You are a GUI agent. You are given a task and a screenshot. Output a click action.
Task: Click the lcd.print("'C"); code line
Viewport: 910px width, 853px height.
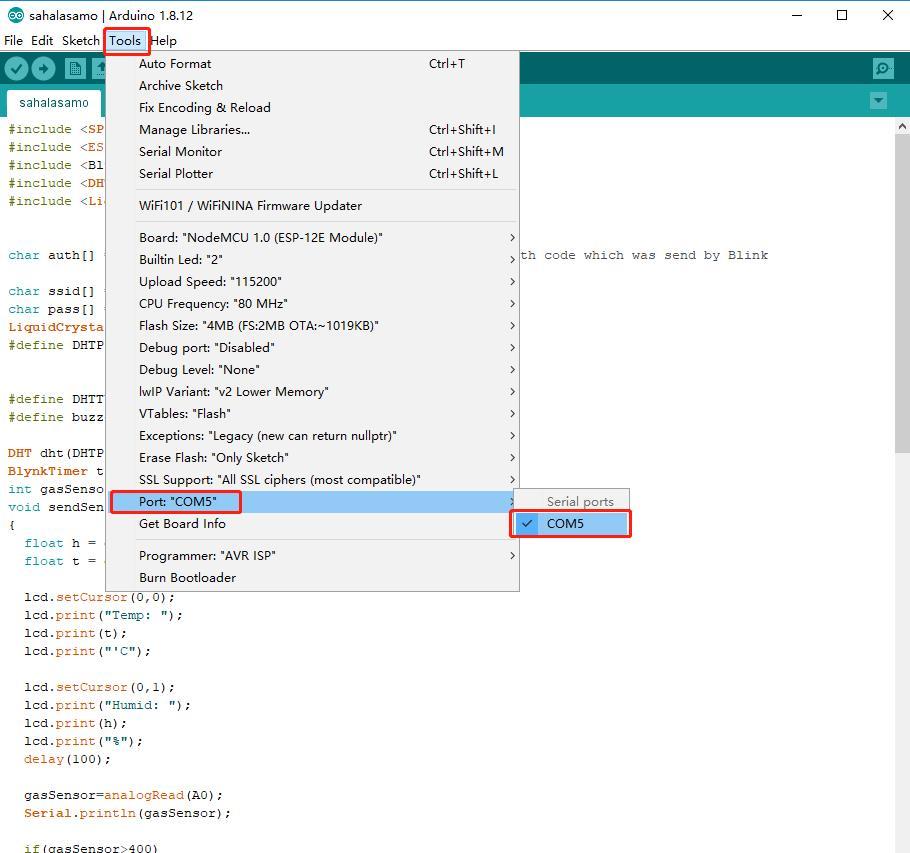point(87,652)
